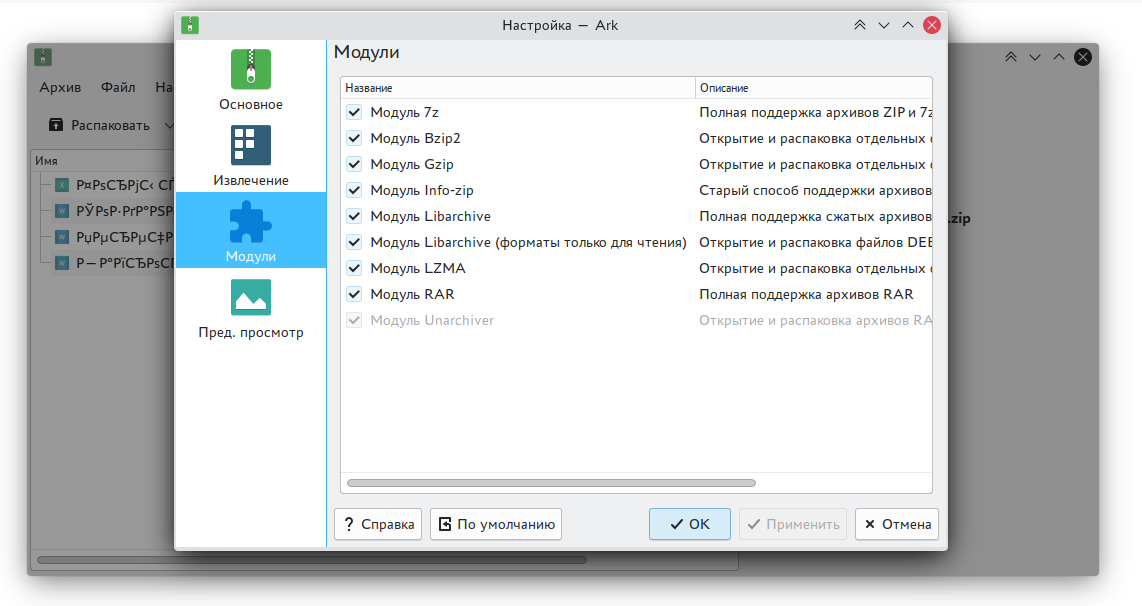1142x606 pixels.
Task: Confirm settings with the OK button
Action: pyautogui.click(x=690, y=524)
